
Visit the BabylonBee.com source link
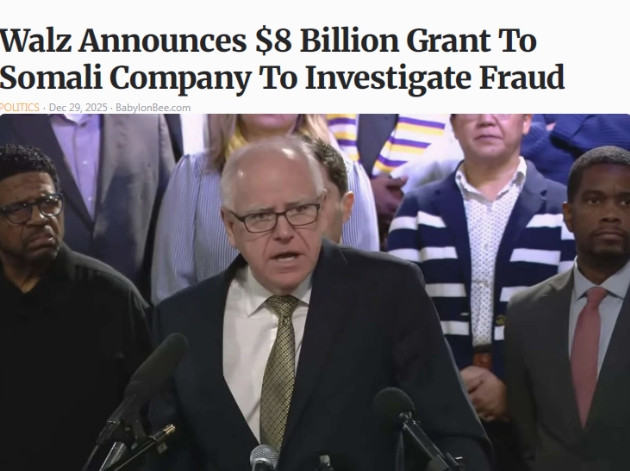pyautogui.click(x=153, y=108)
